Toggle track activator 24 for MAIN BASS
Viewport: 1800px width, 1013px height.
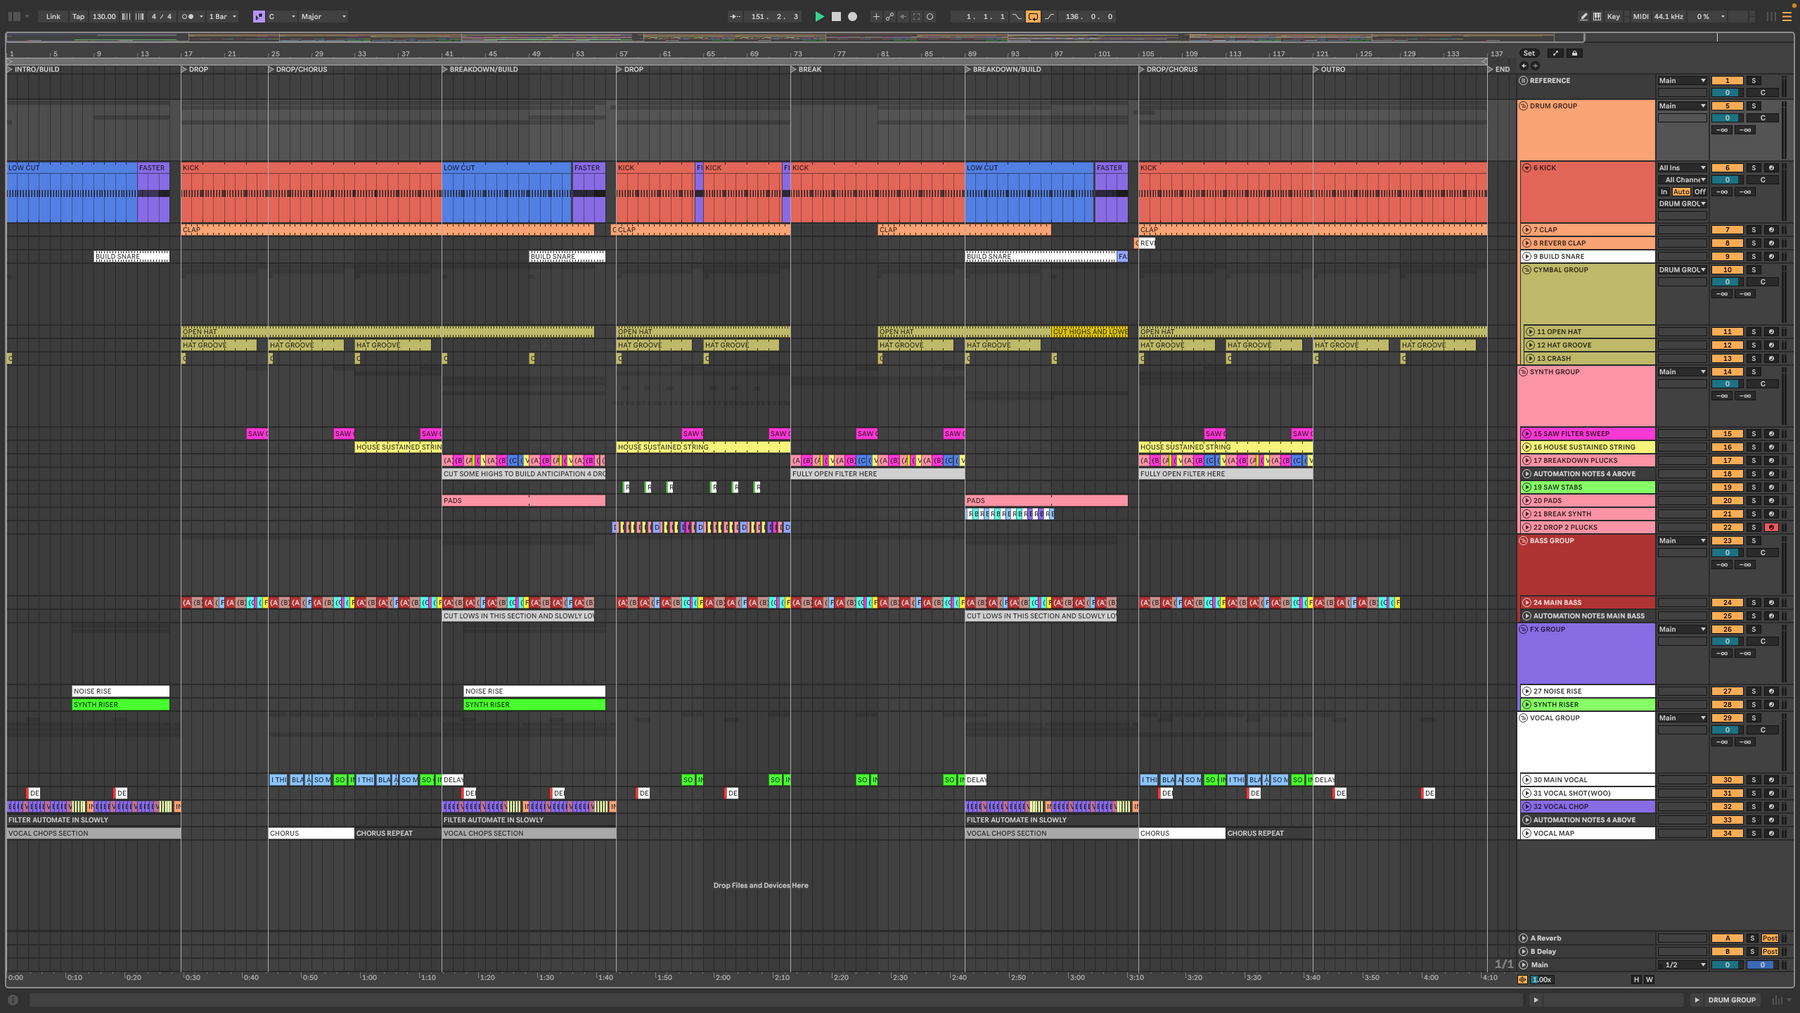point(1727,603)
